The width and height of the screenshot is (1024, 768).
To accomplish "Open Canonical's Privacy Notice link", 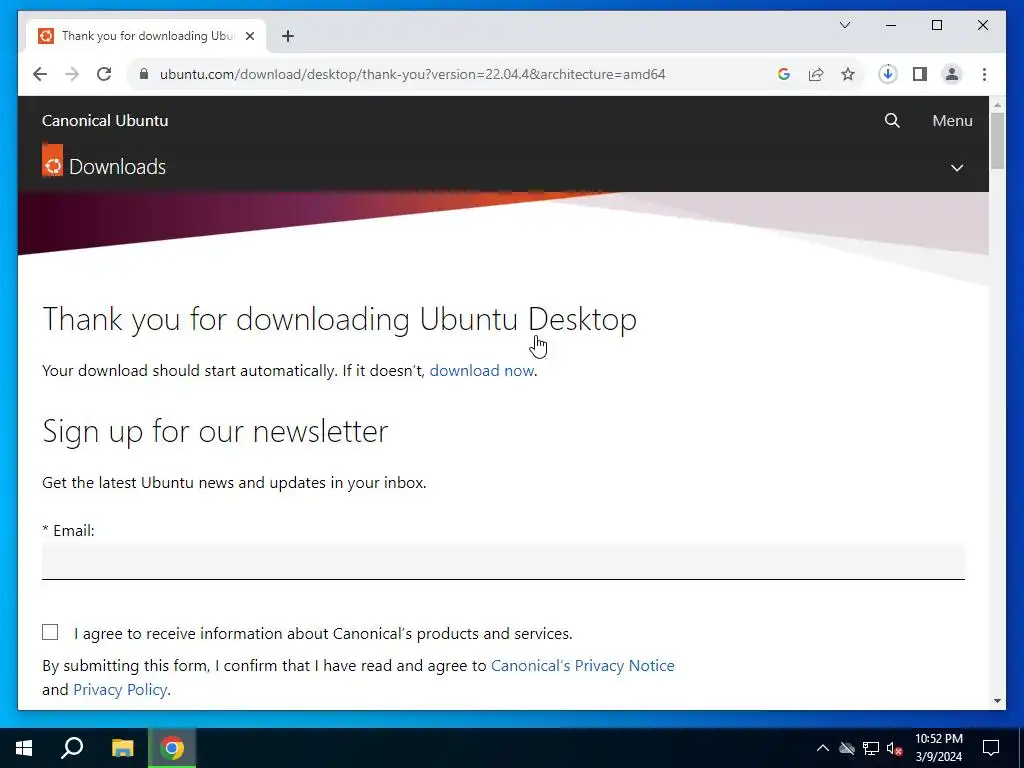I will coord(583,665).
